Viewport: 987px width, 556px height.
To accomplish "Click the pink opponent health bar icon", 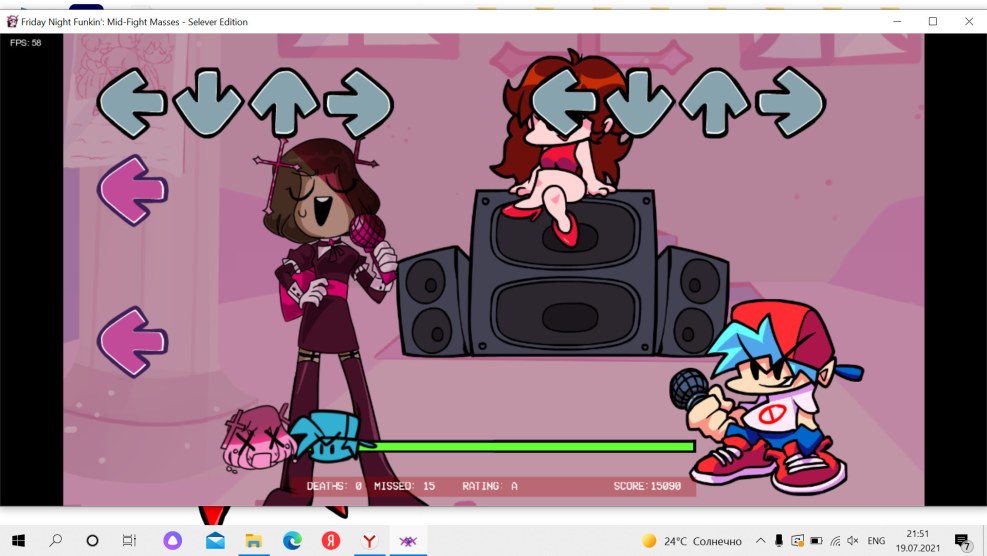I will tap(255, 440).
